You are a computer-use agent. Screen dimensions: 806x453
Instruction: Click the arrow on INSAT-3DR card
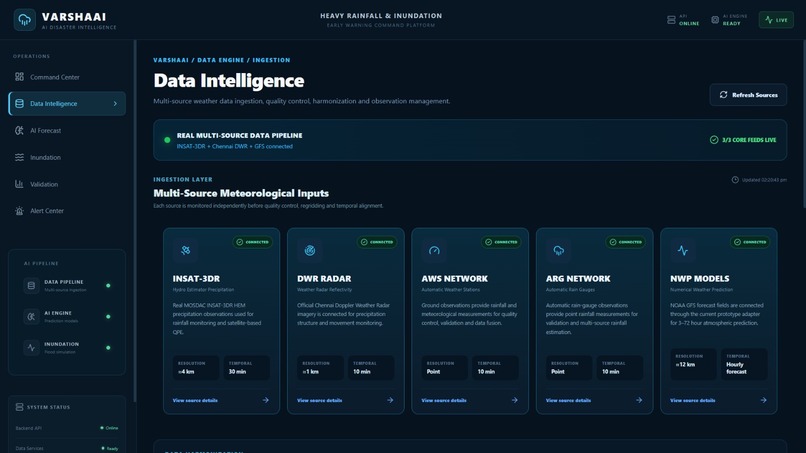(265, 400)
